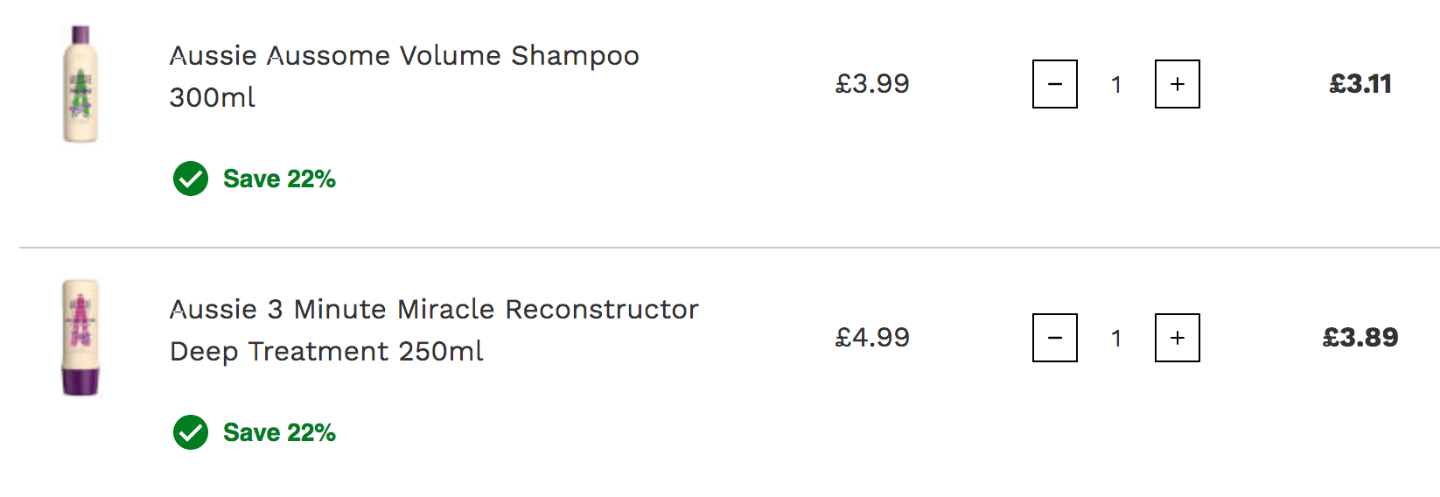Click the discounted total £3.89
Screen dimensions: 1440x497
click(x=1360, y=338)
